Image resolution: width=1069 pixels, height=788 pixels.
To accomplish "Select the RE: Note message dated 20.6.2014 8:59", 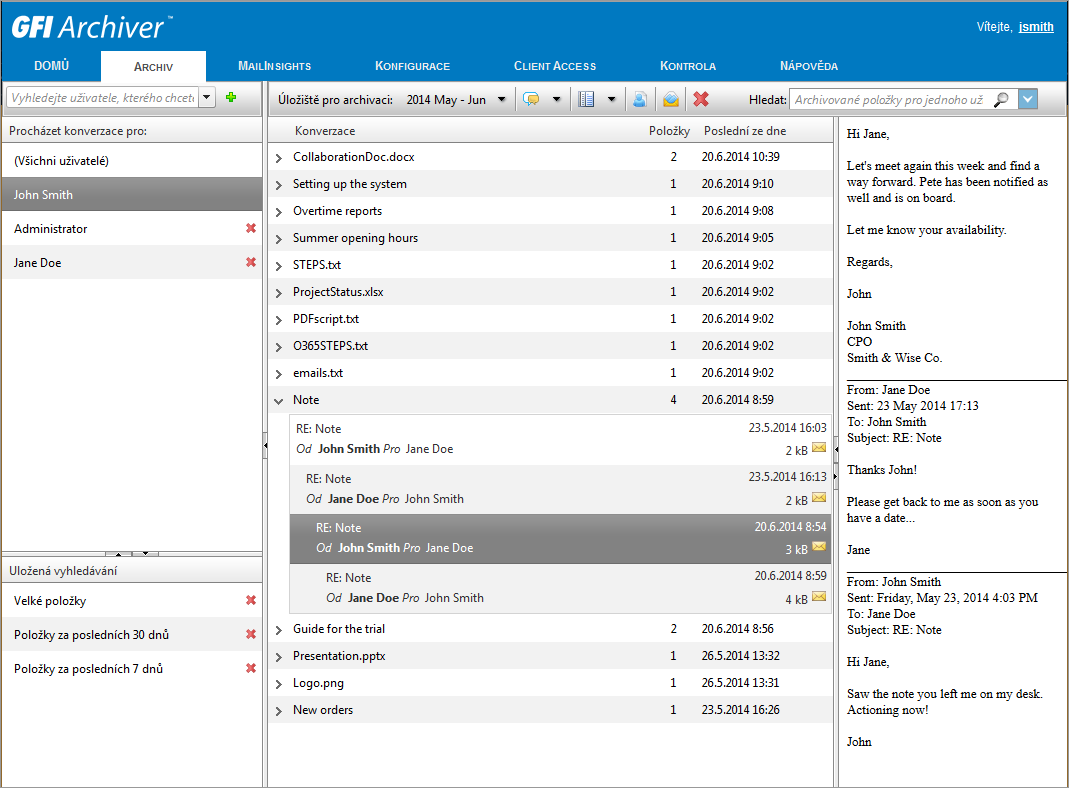I will (560, 588).
